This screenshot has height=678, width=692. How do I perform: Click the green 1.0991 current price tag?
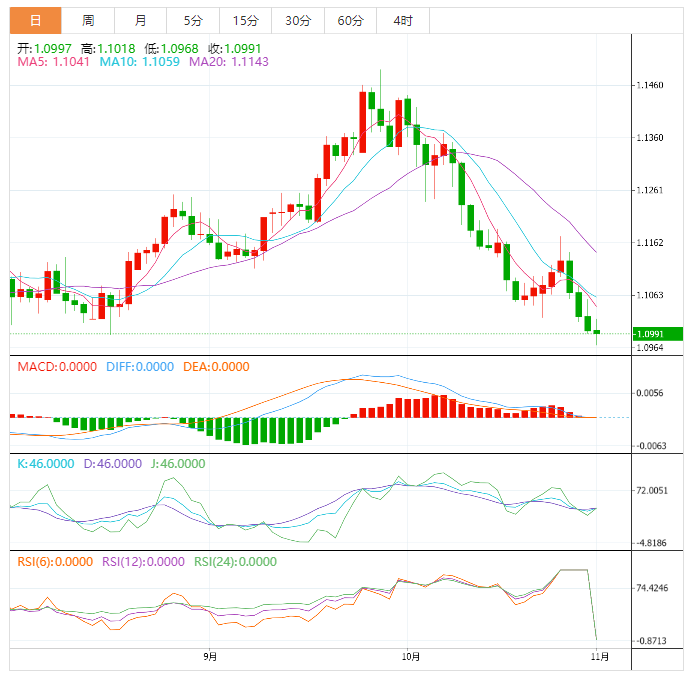click(656, 333)
